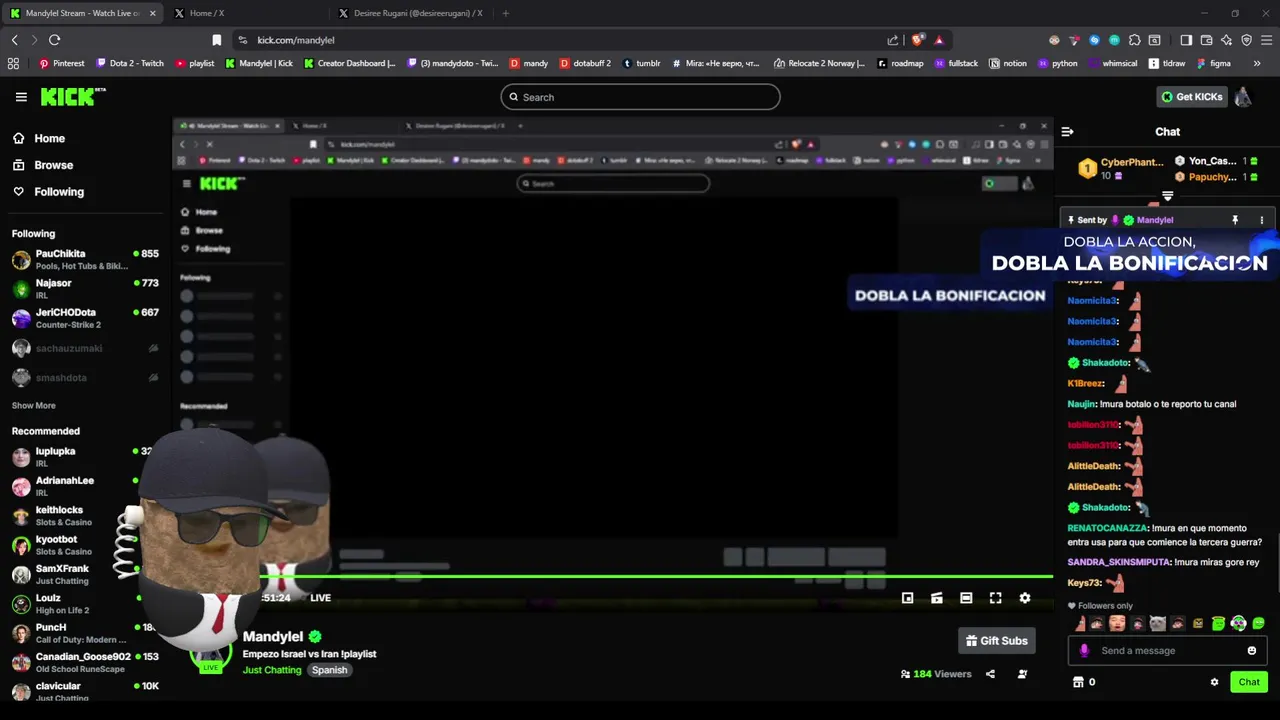Click the Spanish language tag
The image size is (1280, 720).
[329, 670]
